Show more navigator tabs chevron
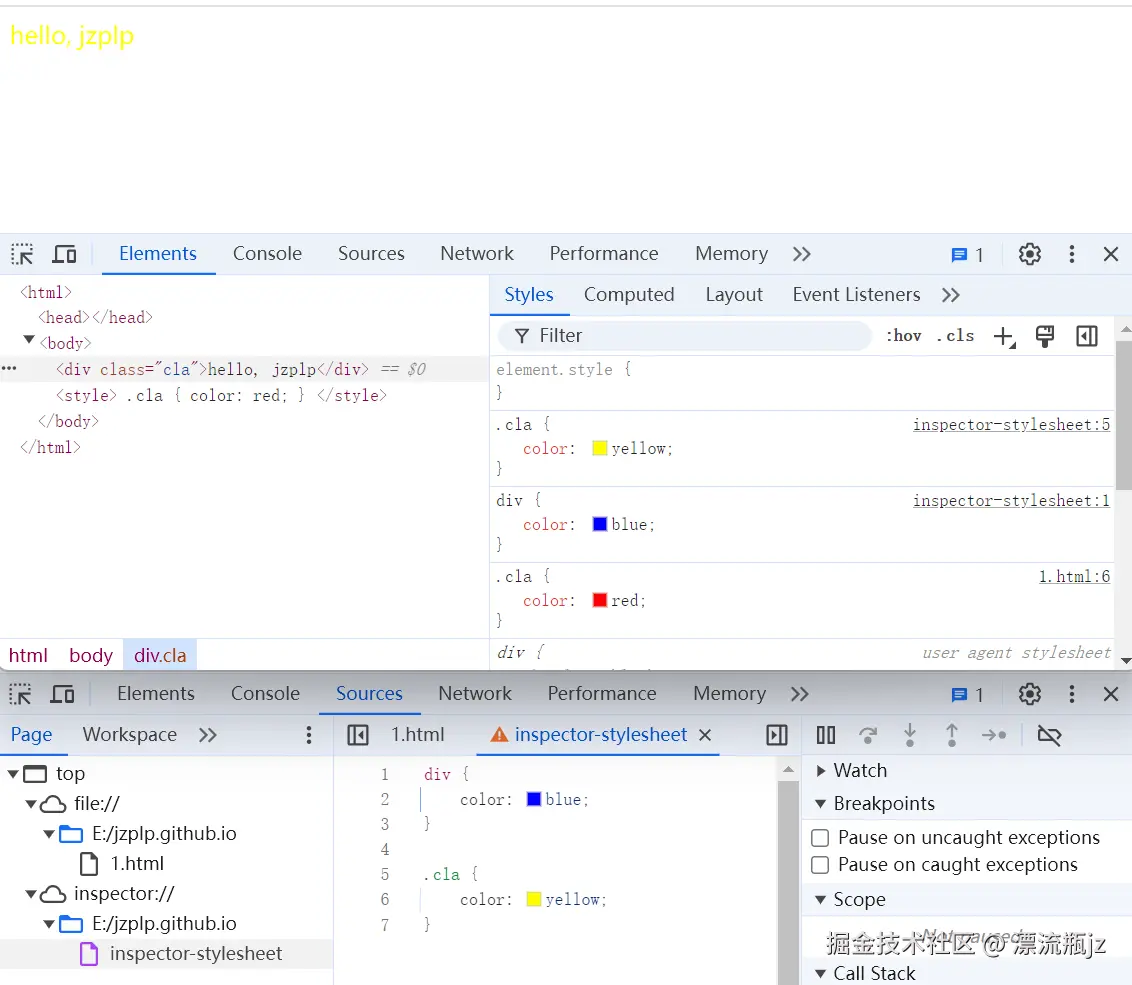Screen dimensions: 1132x985 pos(208,735)
